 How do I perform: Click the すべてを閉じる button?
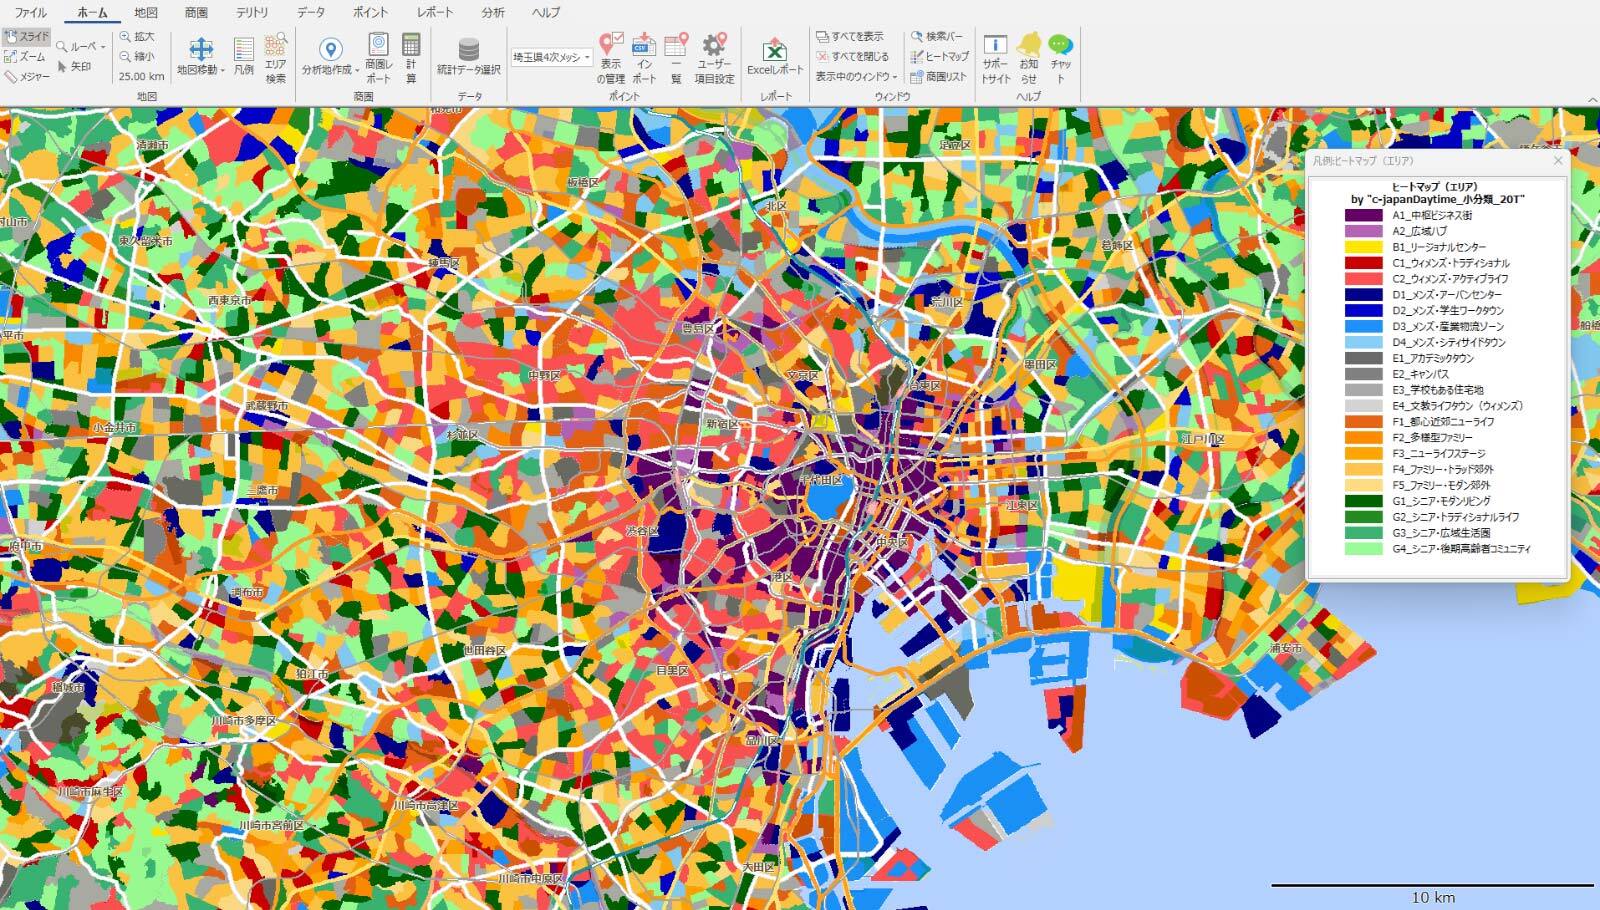[x=851, y=57]
